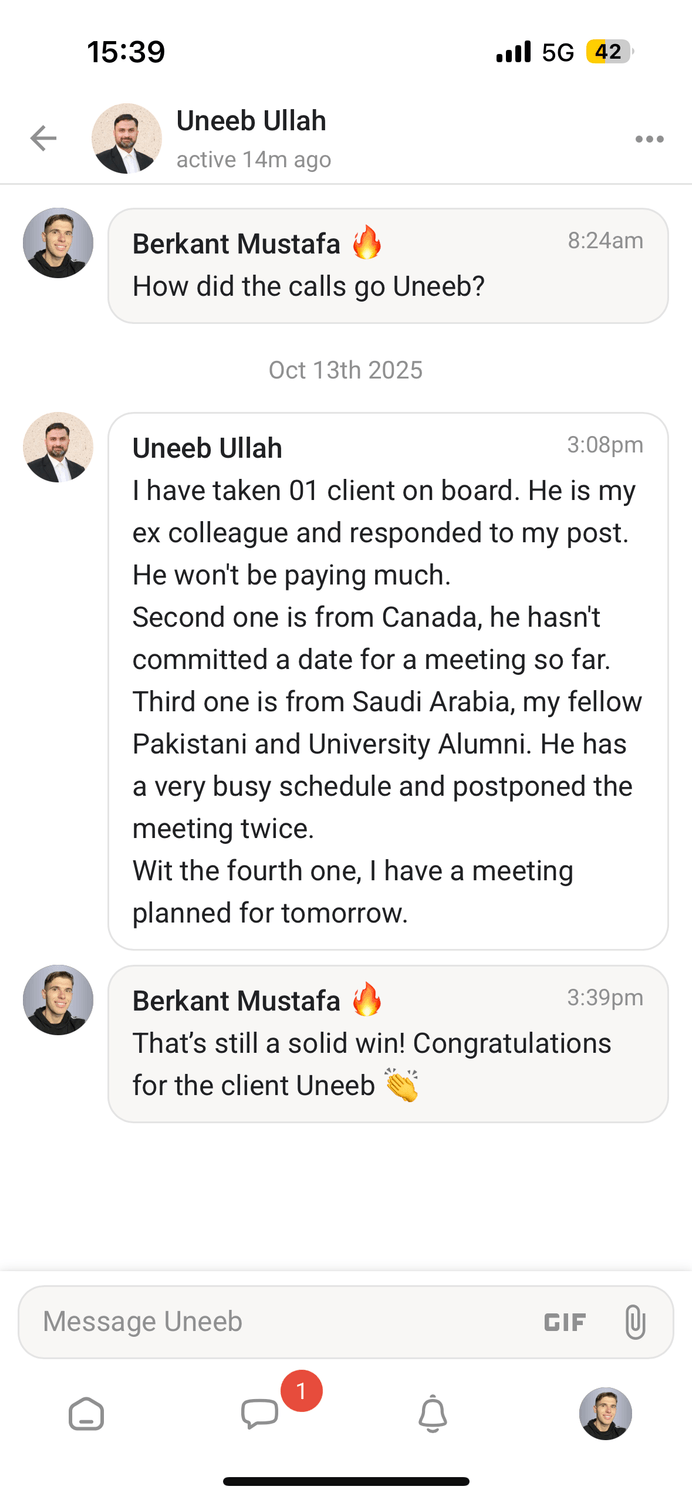Click the paperclip attachment icon
Image resolution: width=692 pixels, height=1500 pixels.
click(634, 1322)
